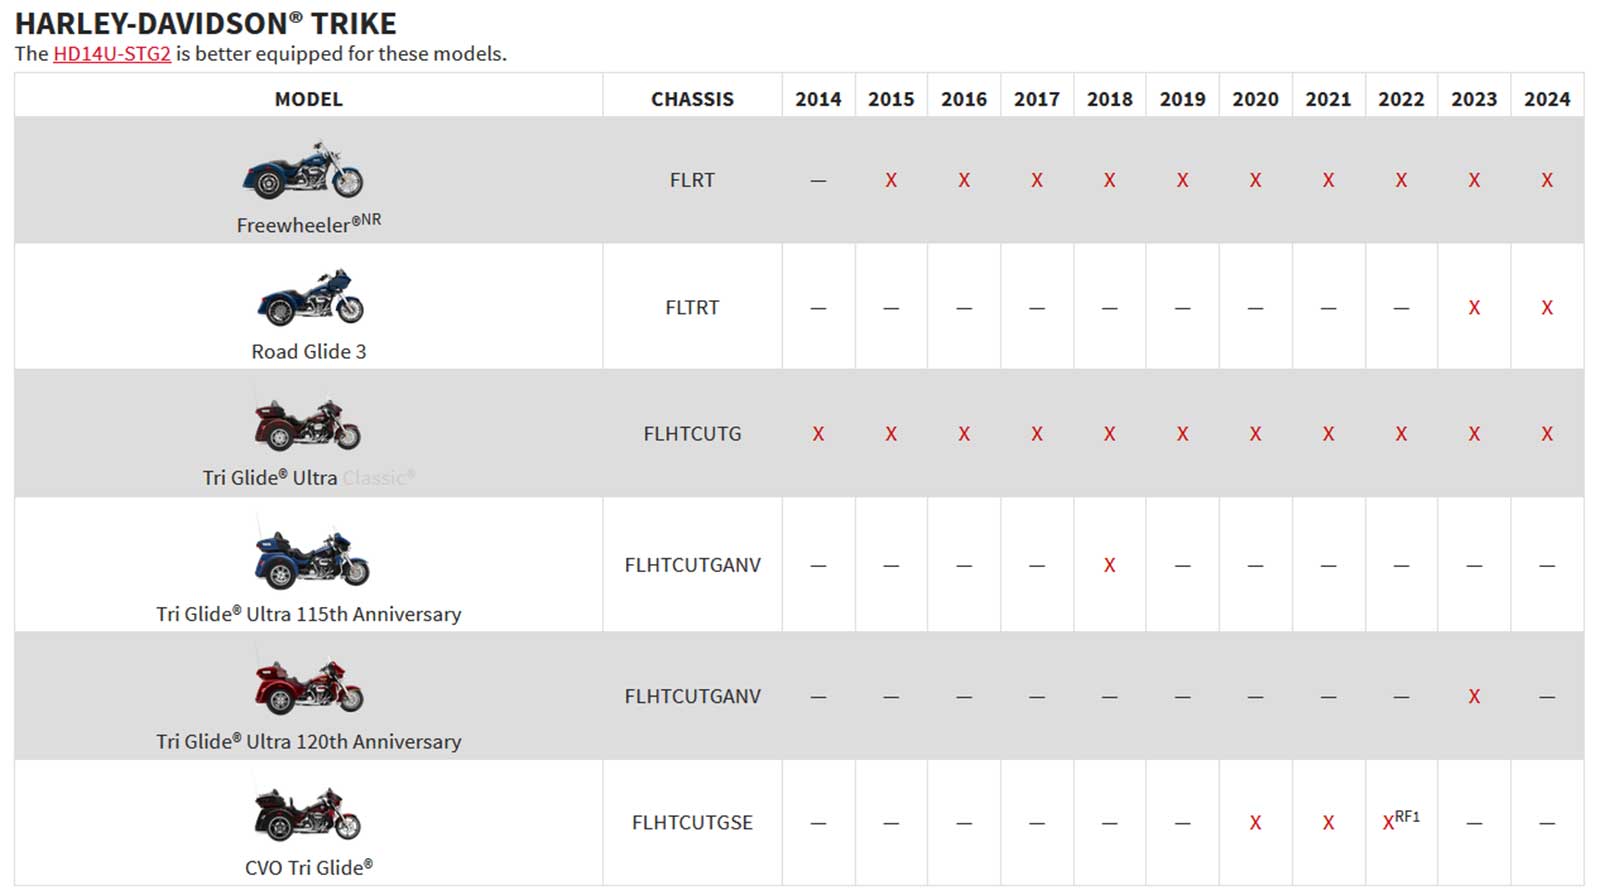Click the 2019 year column header

(x=1182, y=99)
